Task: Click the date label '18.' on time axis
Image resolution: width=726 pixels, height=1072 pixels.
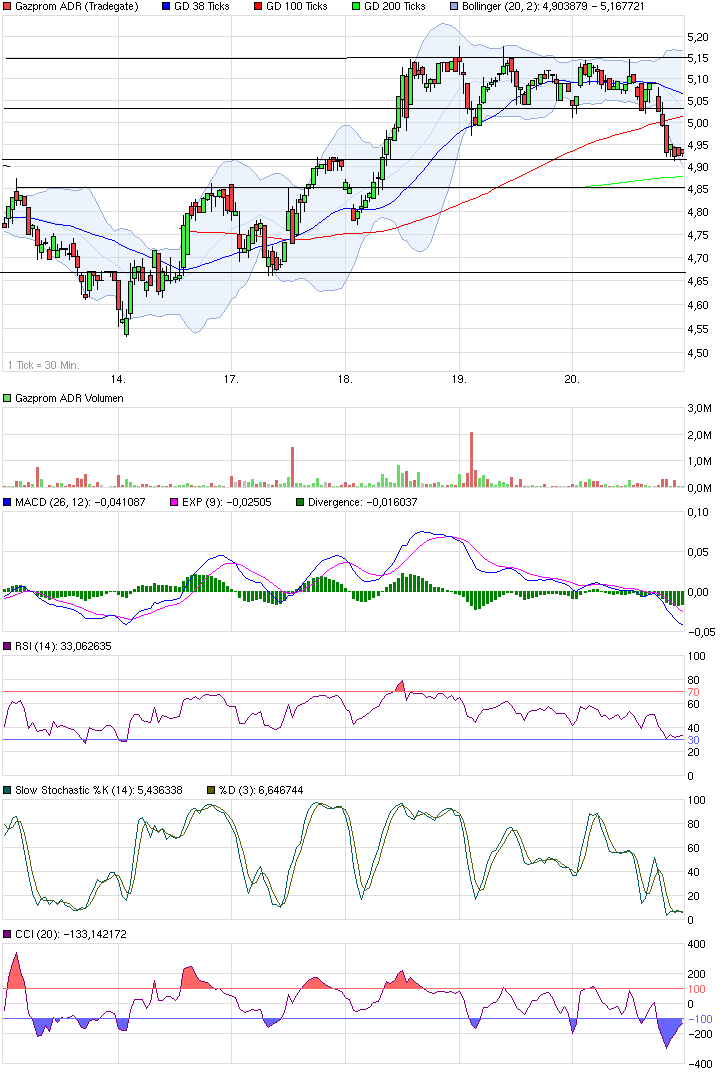Action: click(345, 379)
